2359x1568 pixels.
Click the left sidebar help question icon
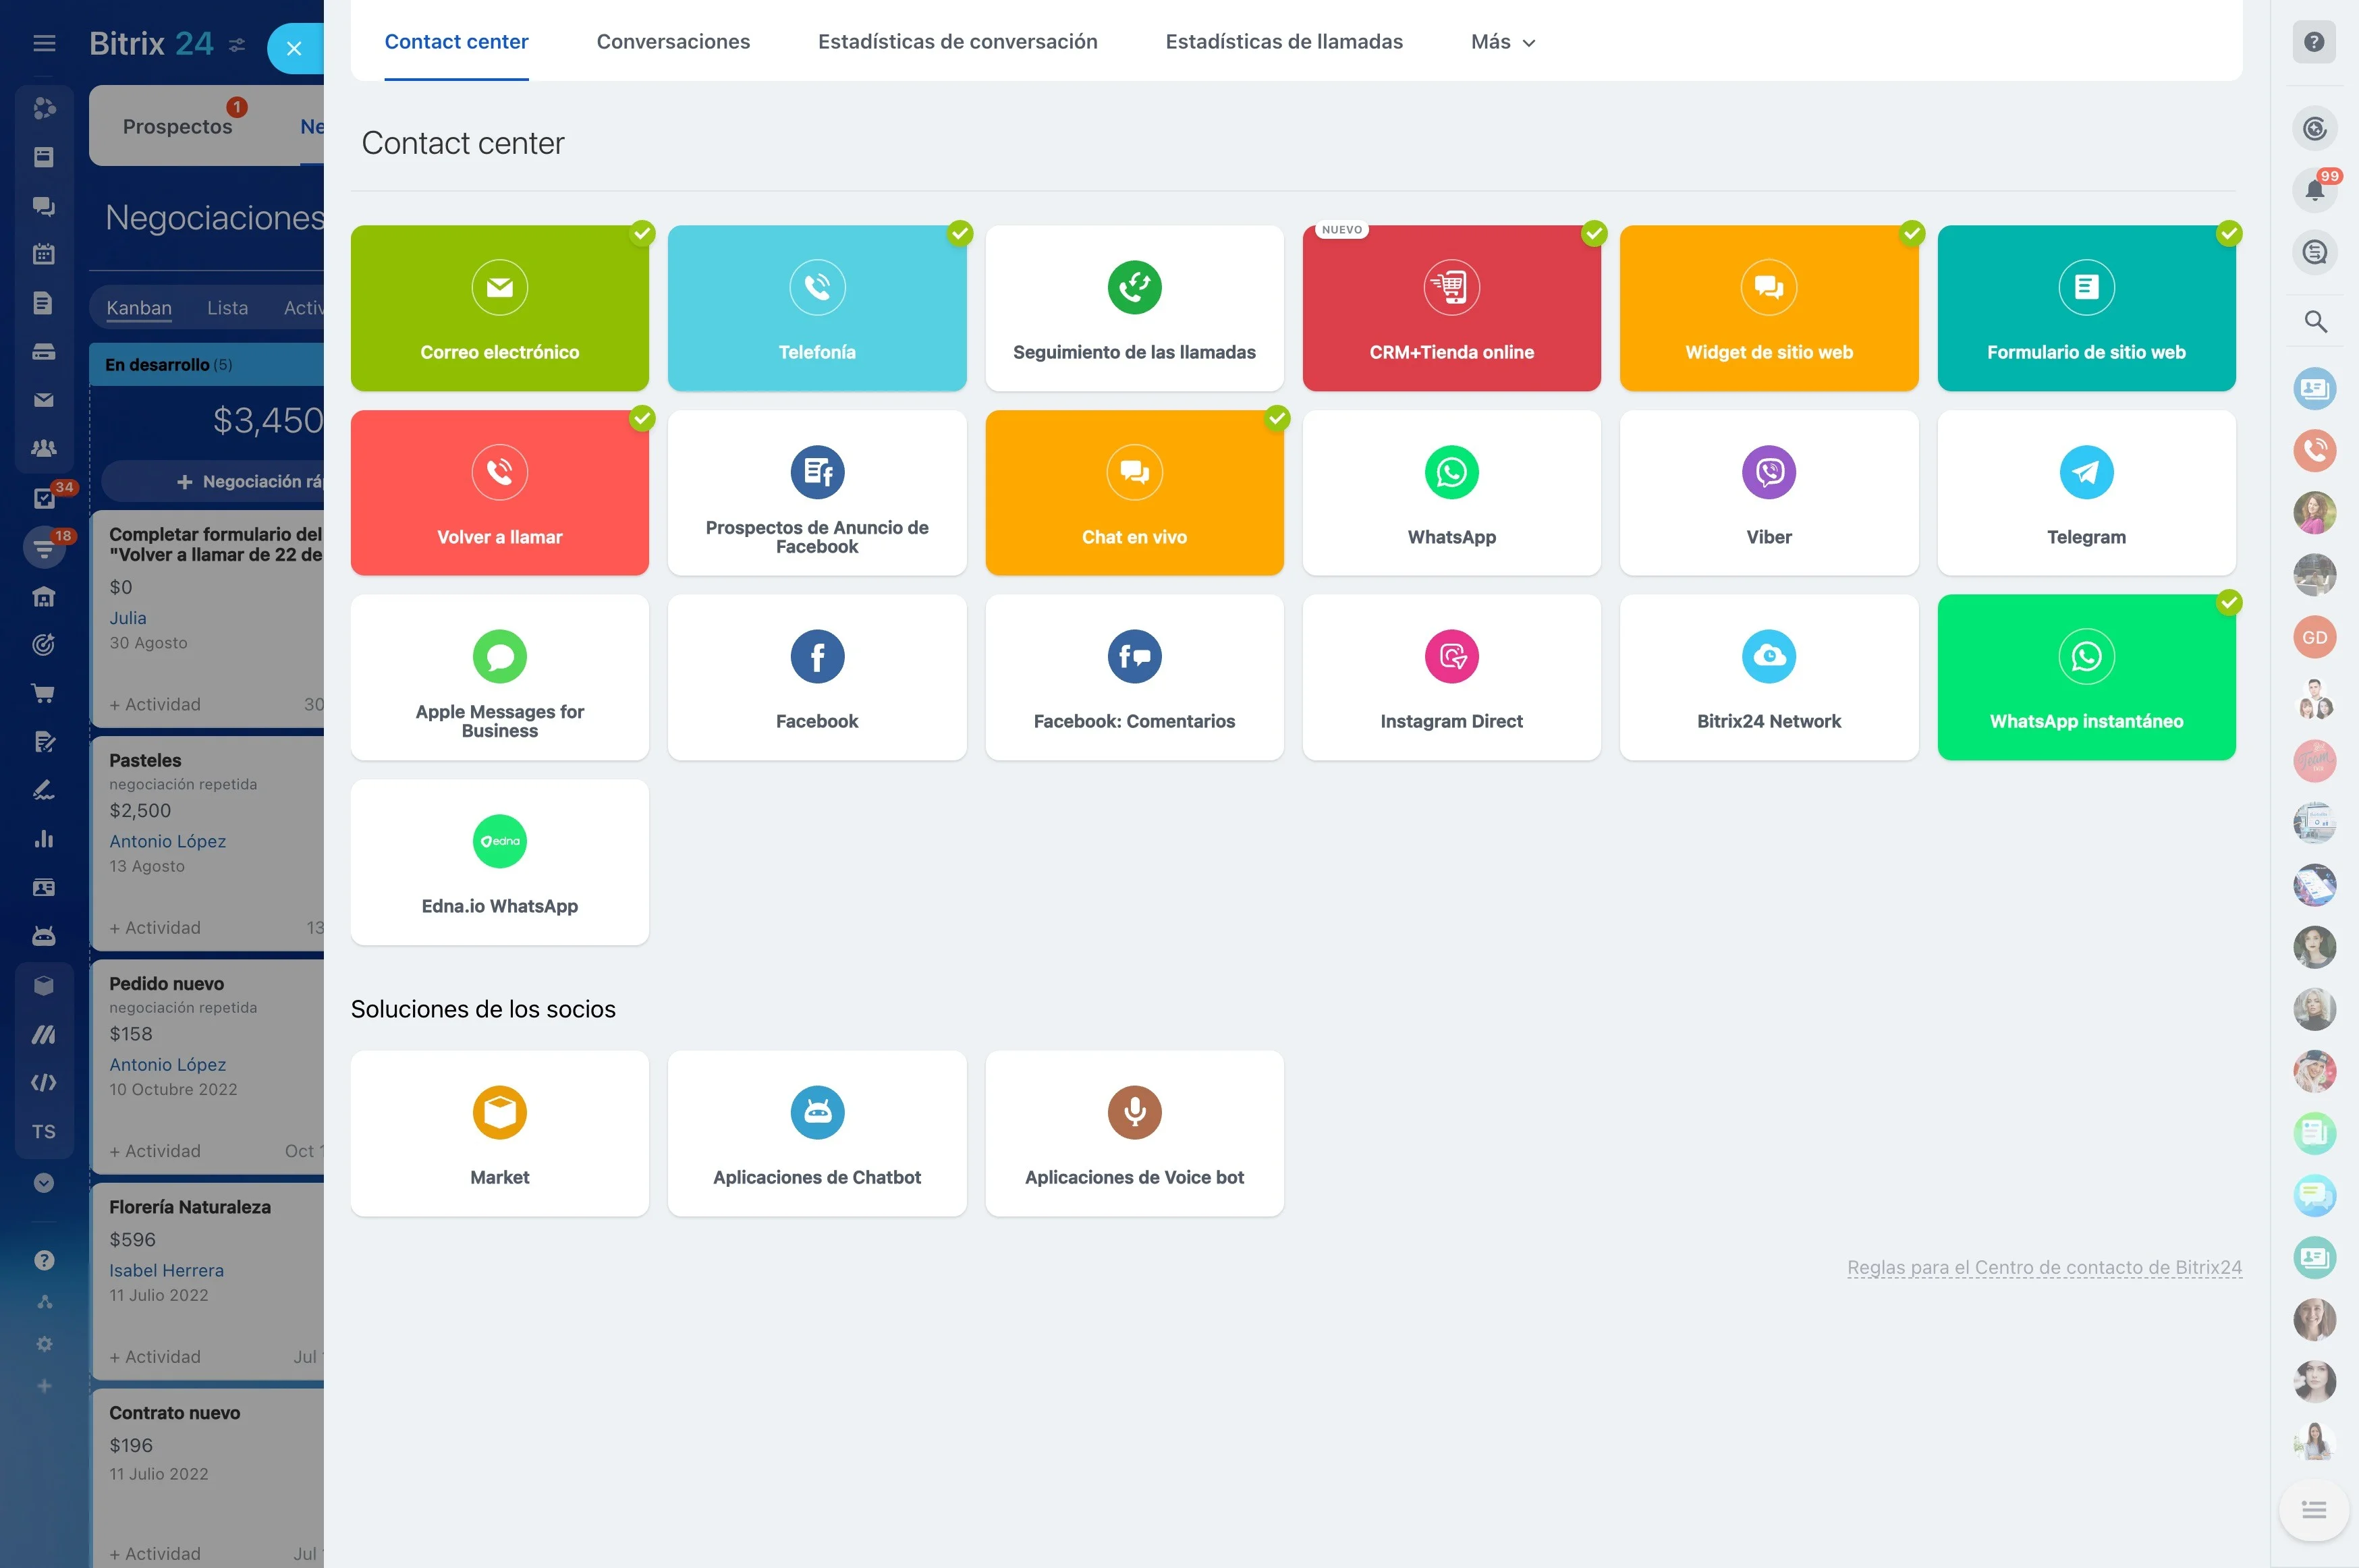pos(44,1260)
